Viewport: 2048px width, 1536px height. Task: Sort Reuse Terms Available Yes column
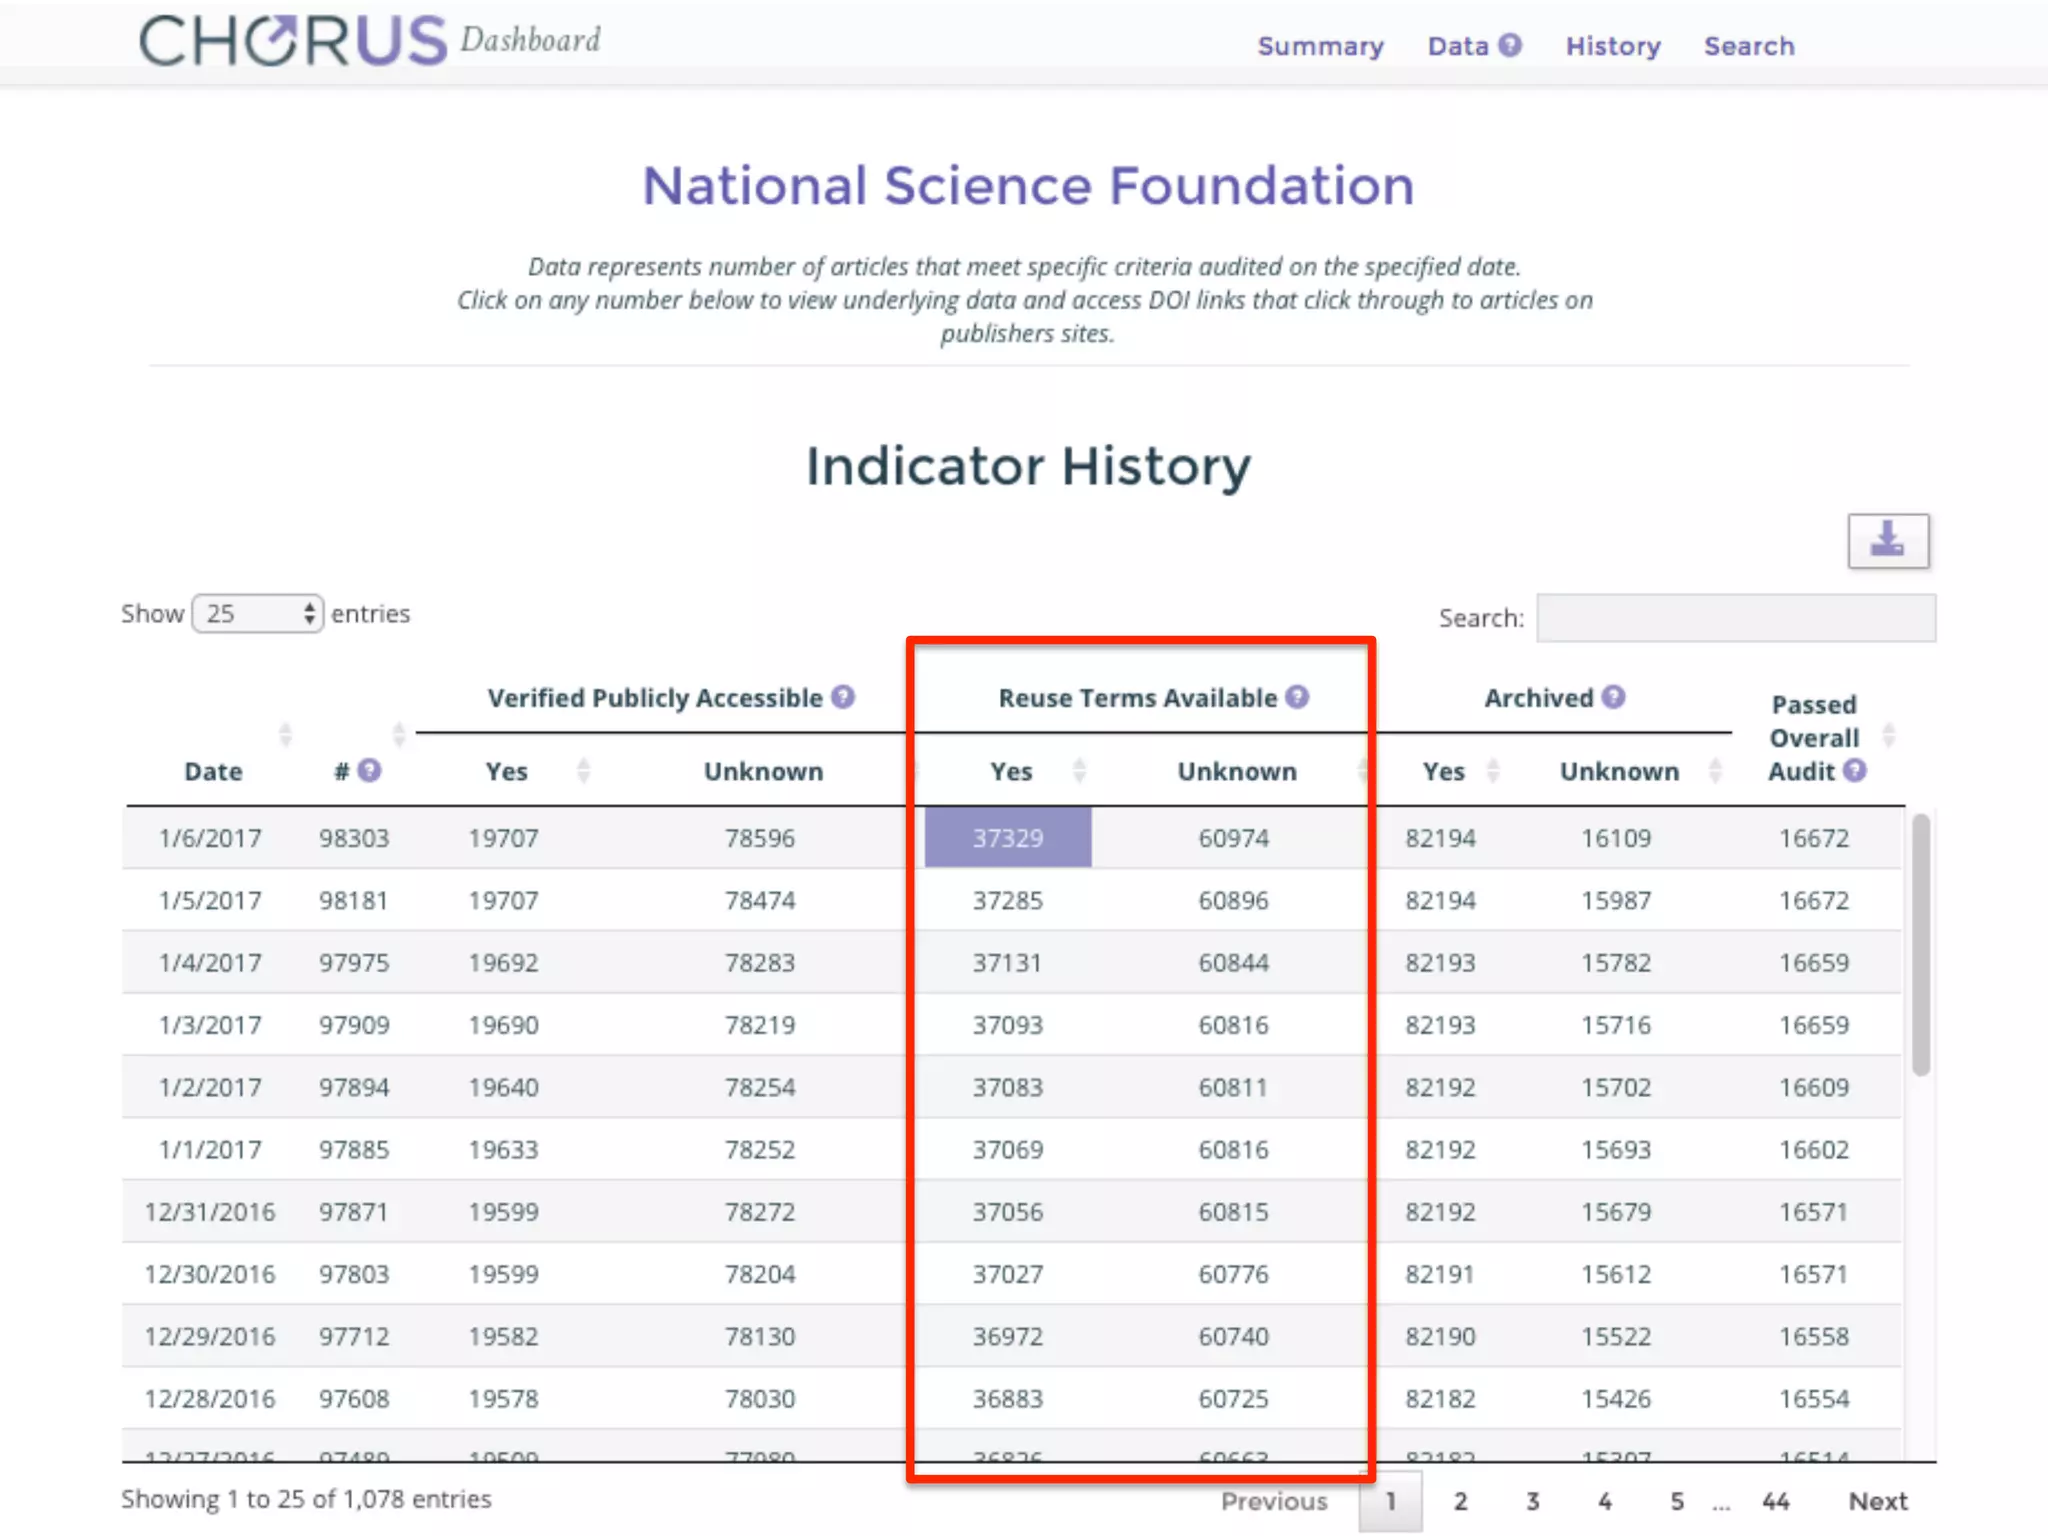pyautogui.click(x=1079, y=770)
